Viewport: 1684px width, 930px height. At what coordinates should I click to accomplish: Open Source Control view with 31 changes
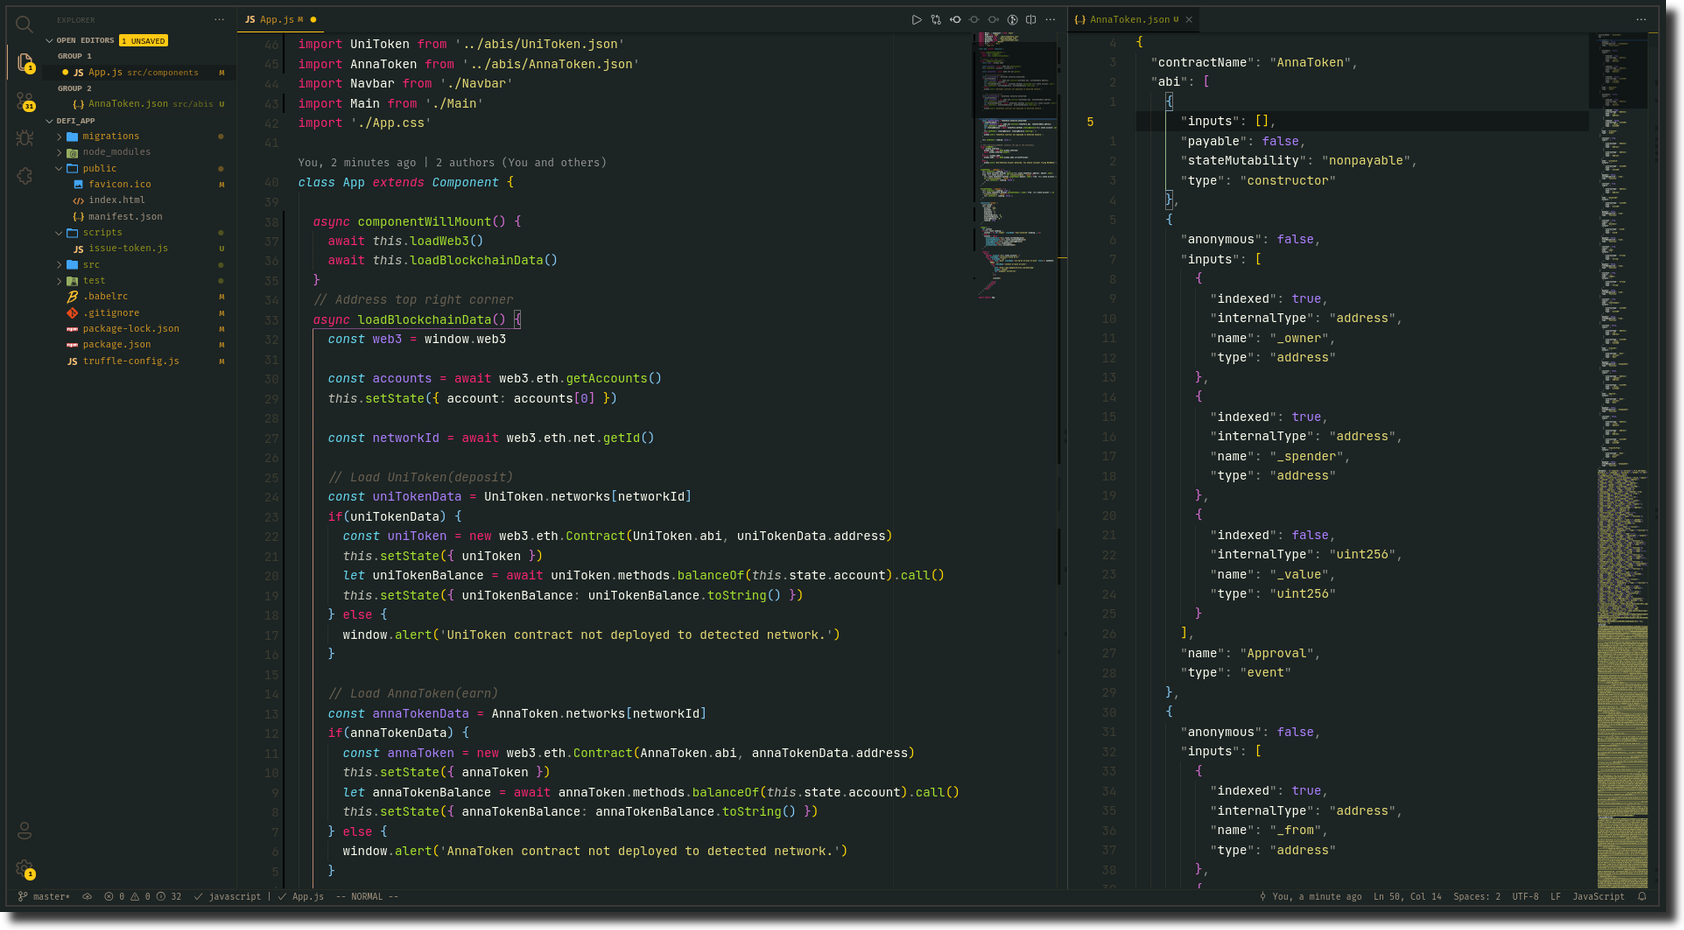(25, 101)
